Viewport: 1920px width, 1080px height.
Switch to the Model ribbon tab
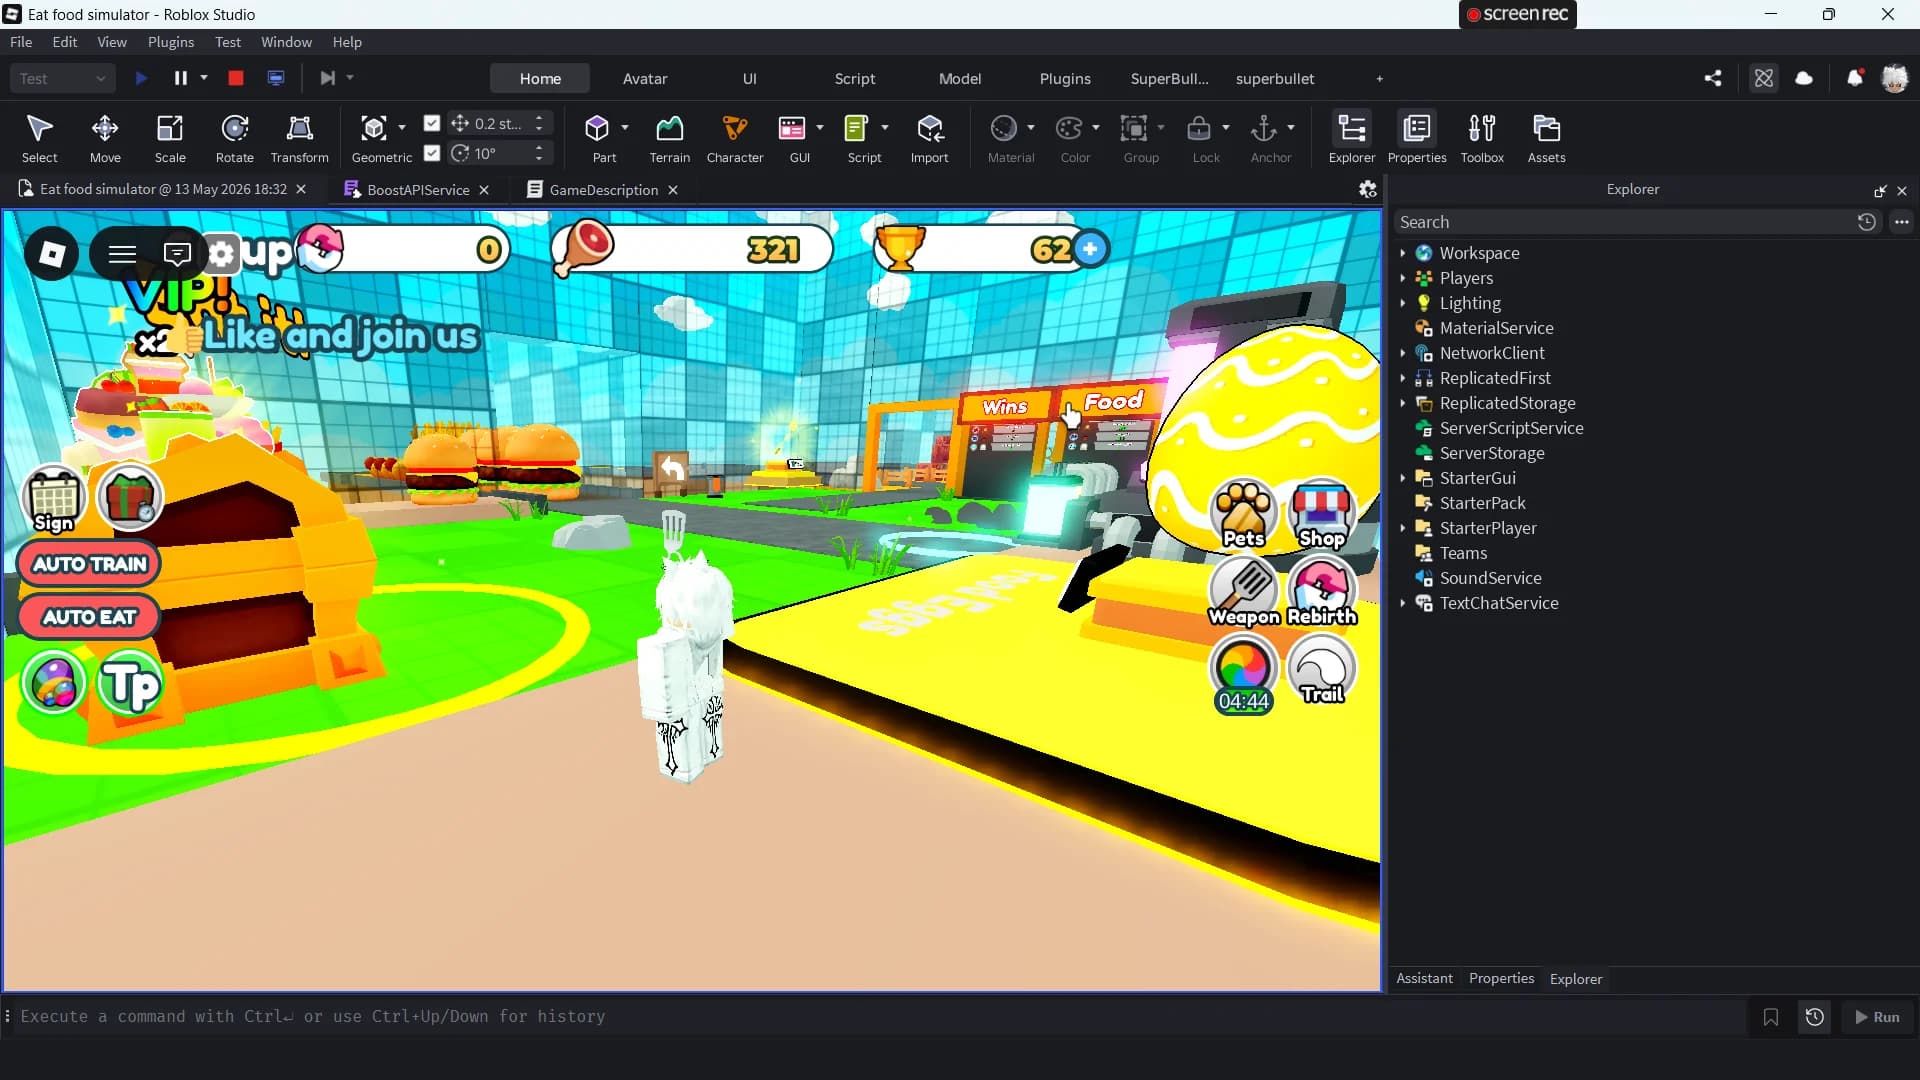tap(960, 78)
